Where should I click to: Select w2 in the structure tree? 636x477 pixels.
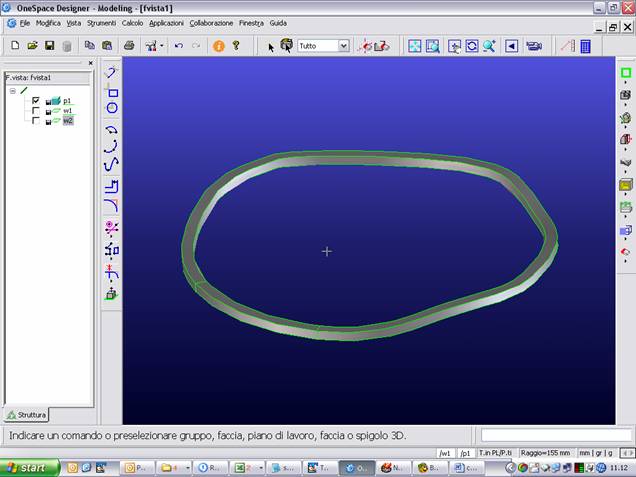pyautogui.click(x=68, y=120)
